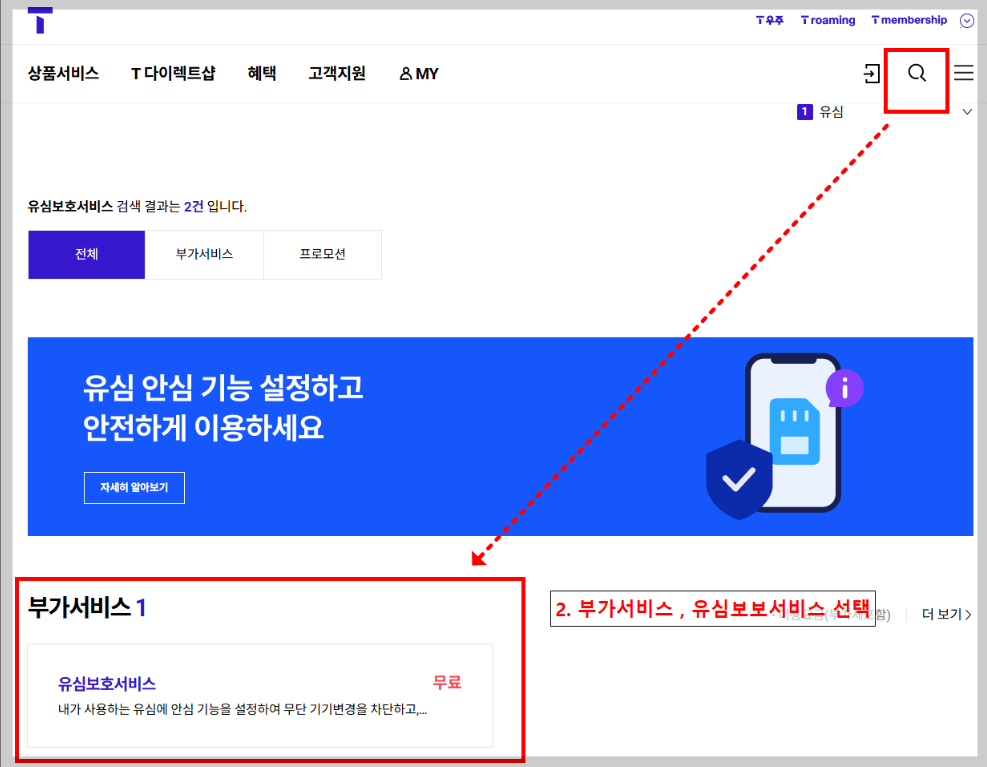Open the hamburger menu icon

pos(963,73)
